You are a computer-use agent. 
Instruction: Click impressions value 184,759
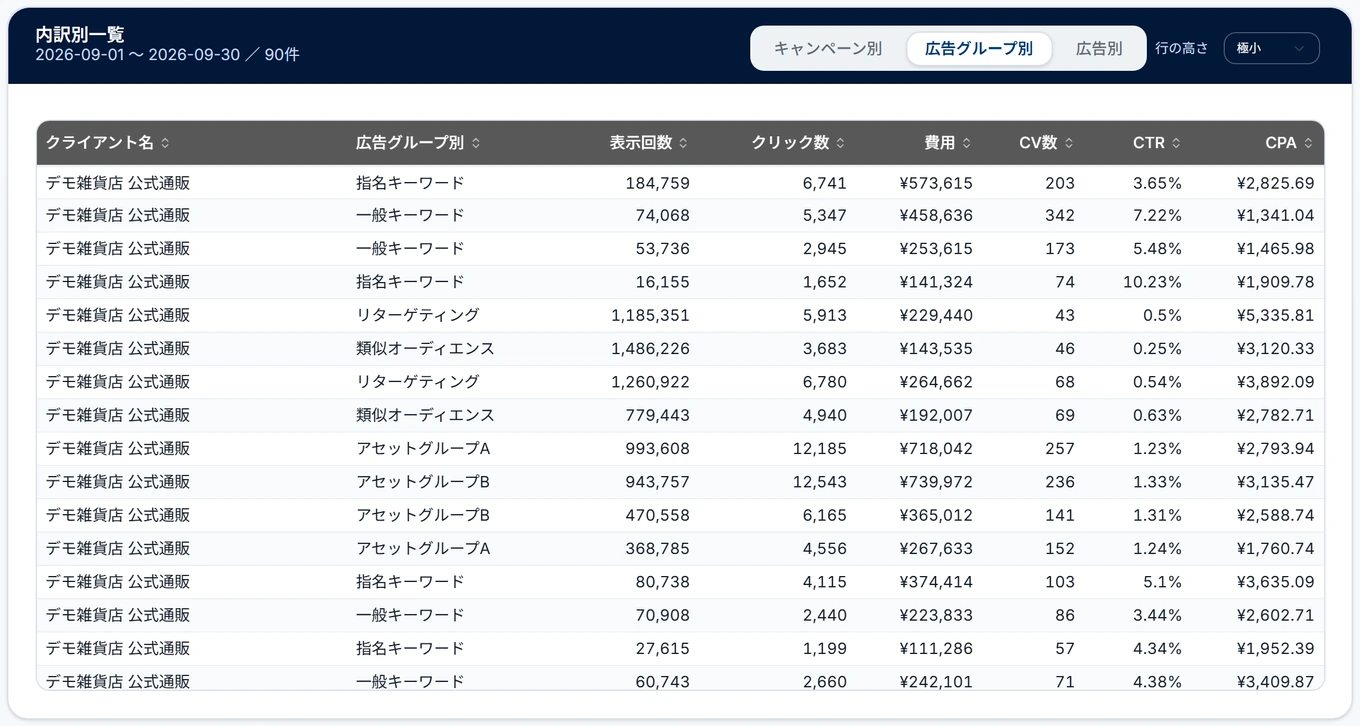pyautogui.click(x=657, y=182)
